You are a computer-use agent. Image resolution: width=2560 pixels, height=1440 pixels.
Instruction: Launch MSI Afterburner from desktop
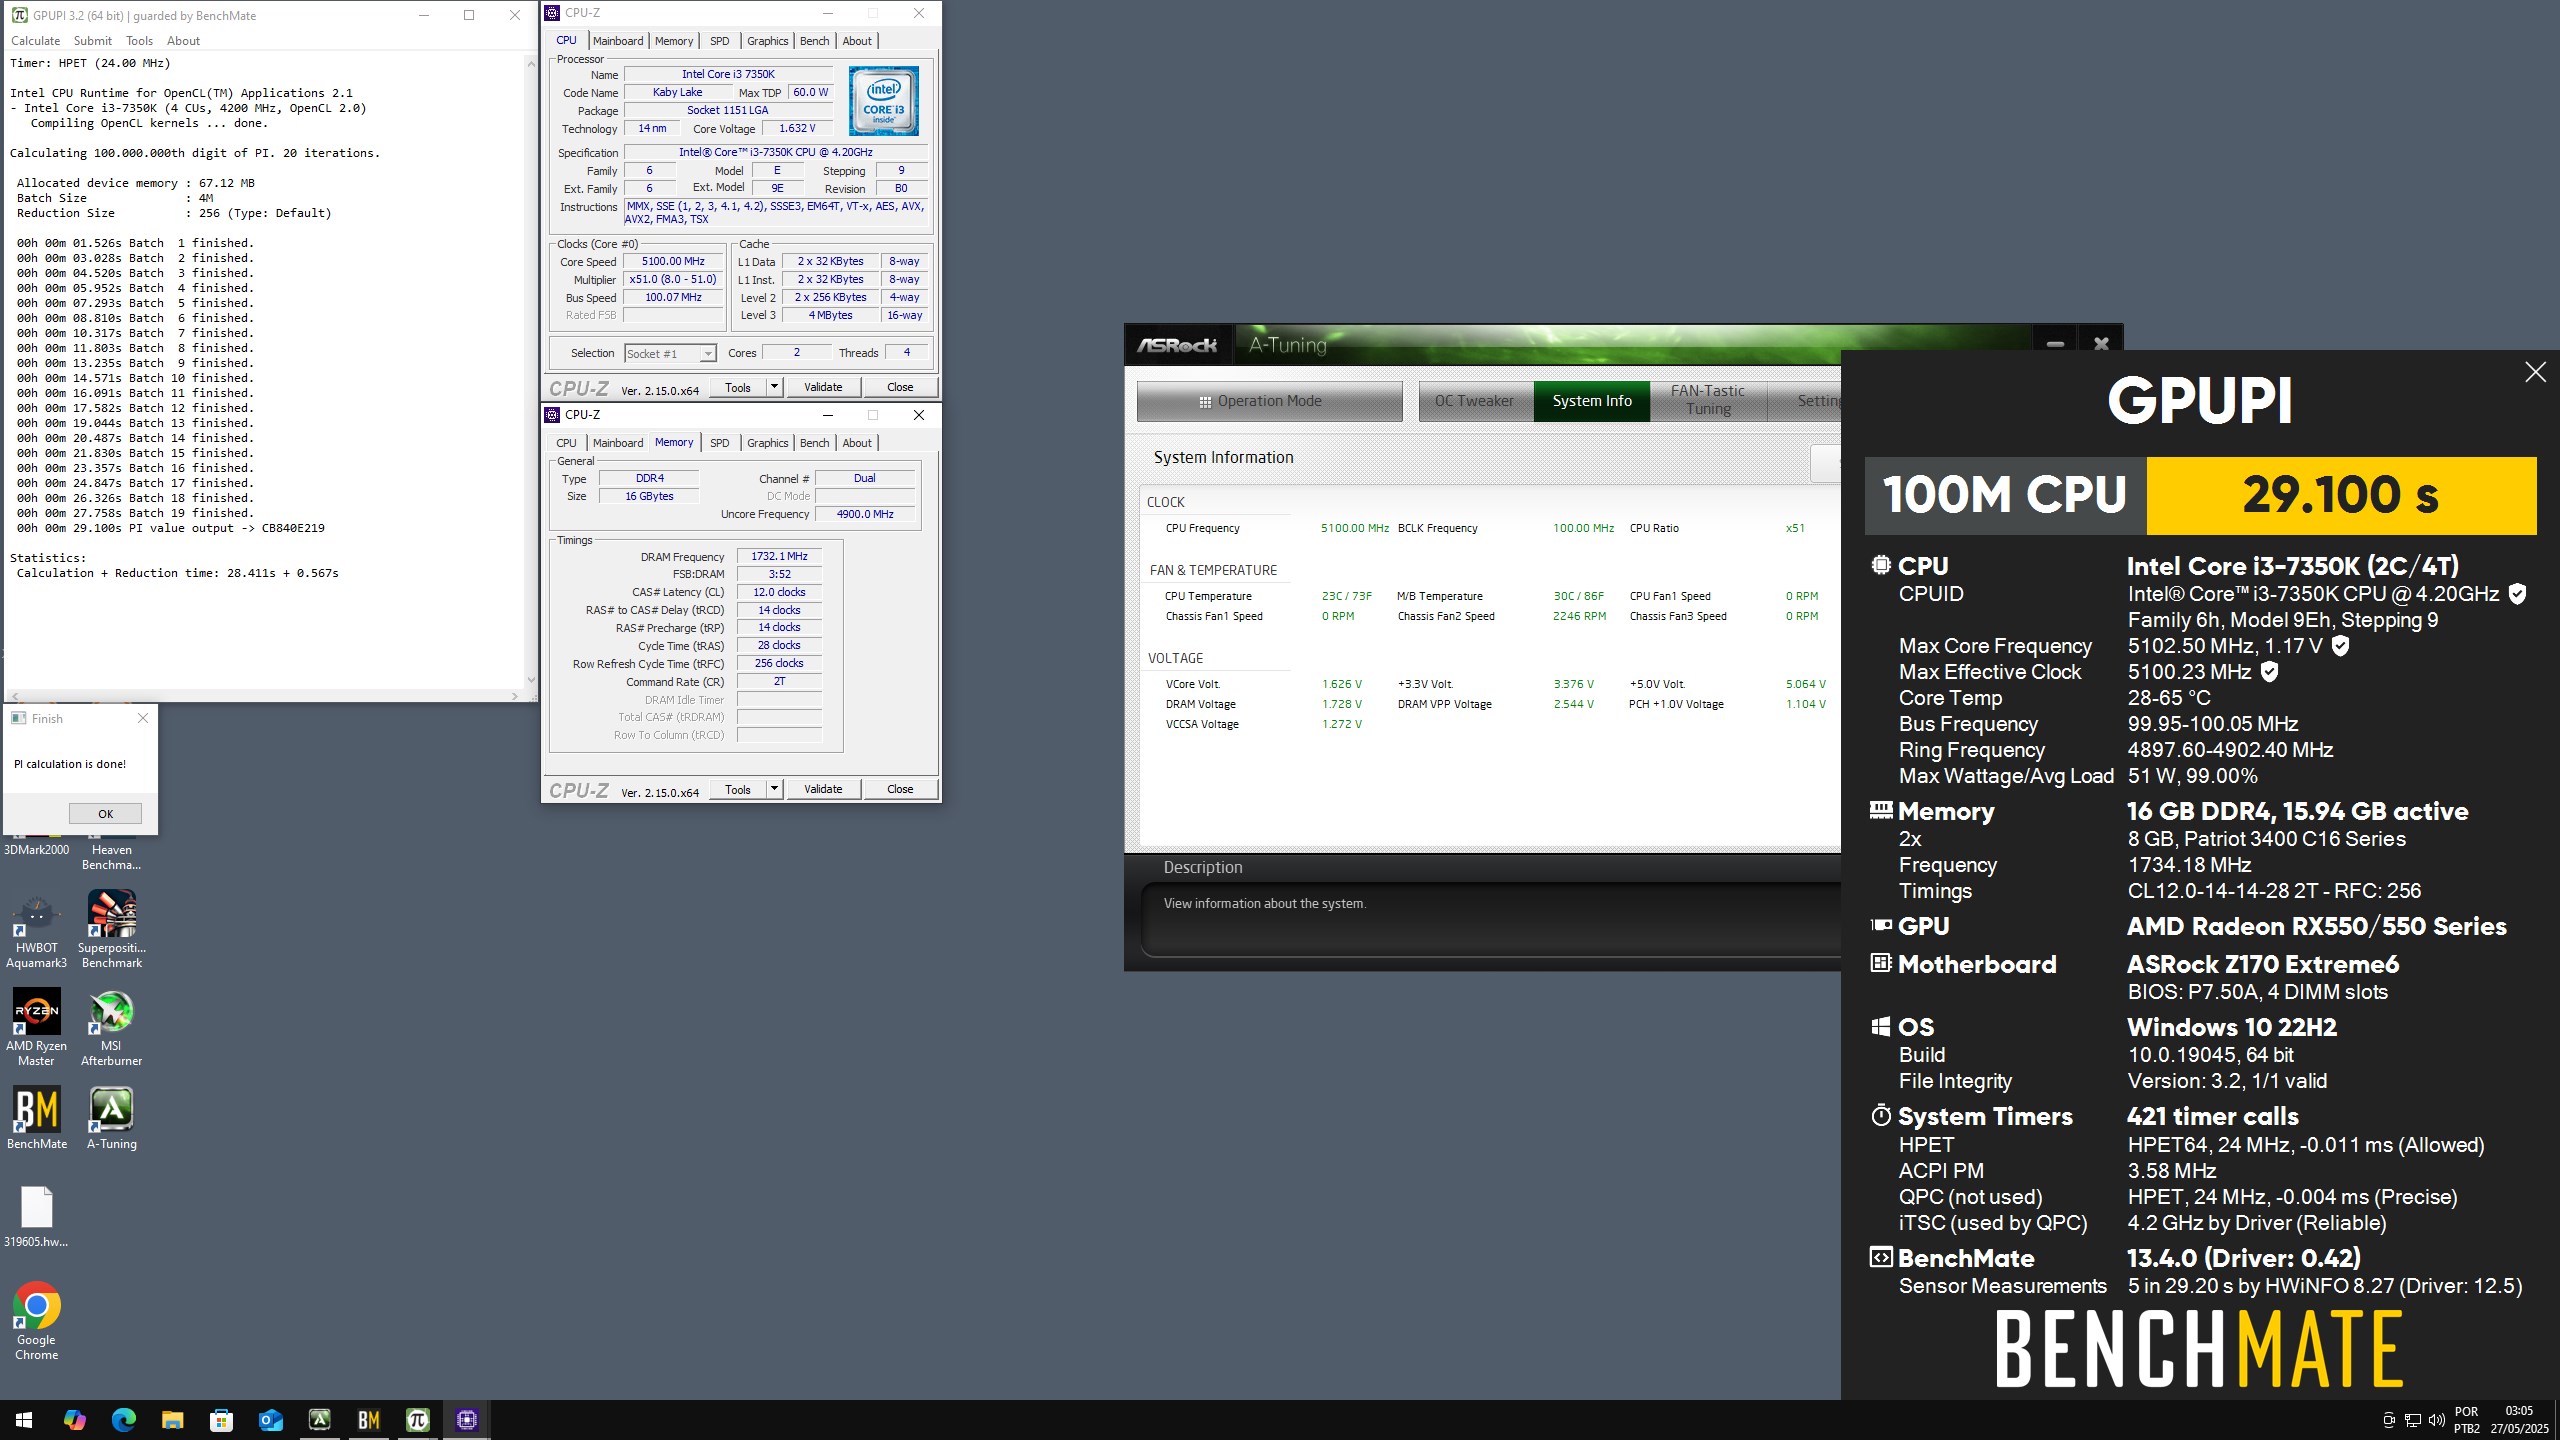coord(111,1028)
